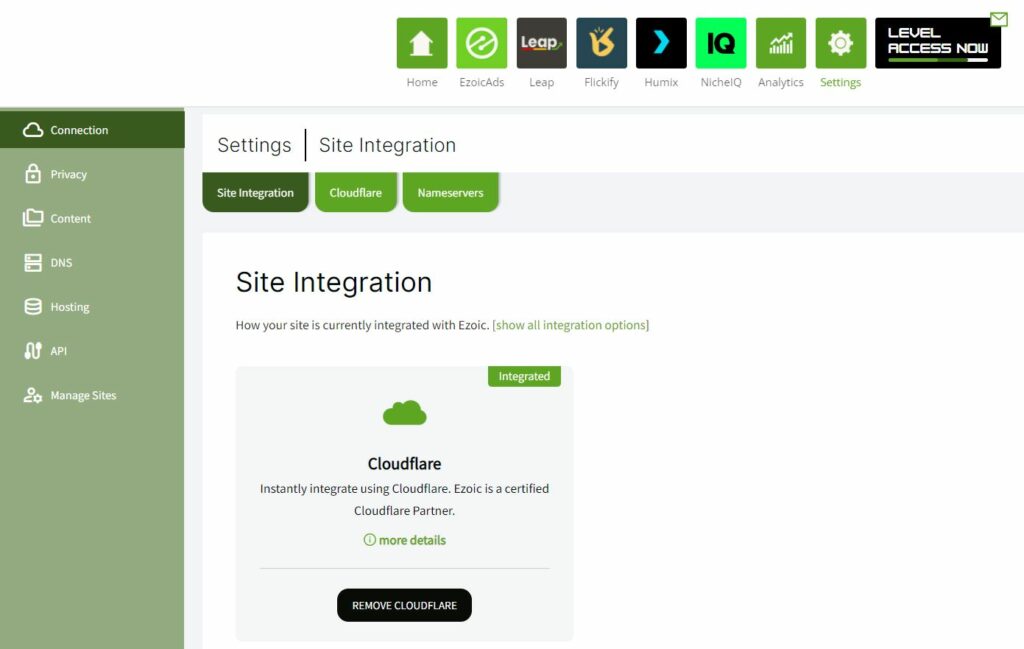Click the Integrated status badge
Viewport: 1024px width, 649px height.
point(524,376)
